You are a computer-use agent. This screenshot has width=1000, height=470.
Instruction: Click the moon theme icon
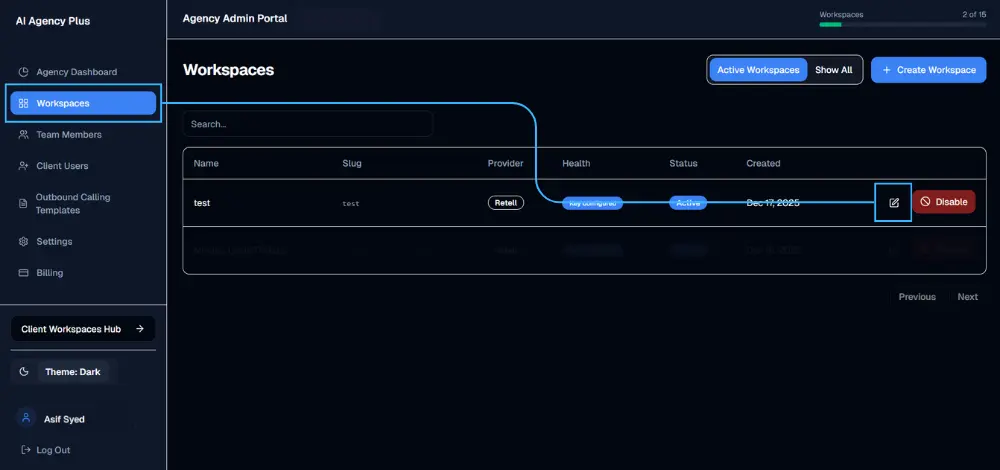[x=24, y=372]
